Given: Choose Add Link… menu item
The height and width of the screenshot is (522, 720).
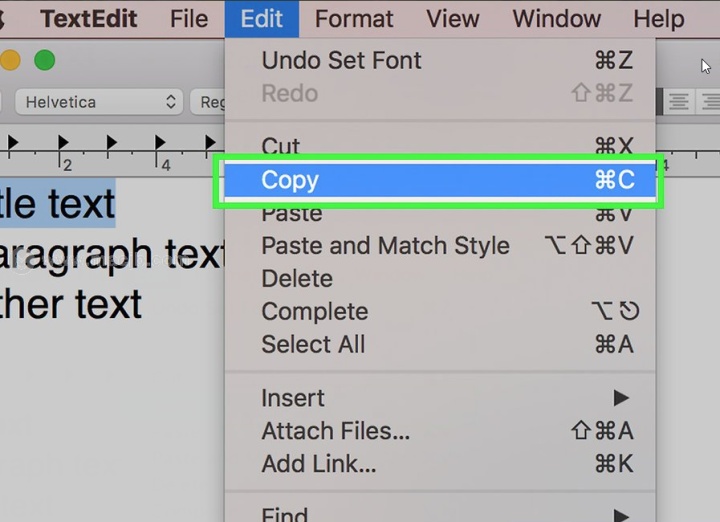Looking at the screenshot, I should click(x=440, y=464).
